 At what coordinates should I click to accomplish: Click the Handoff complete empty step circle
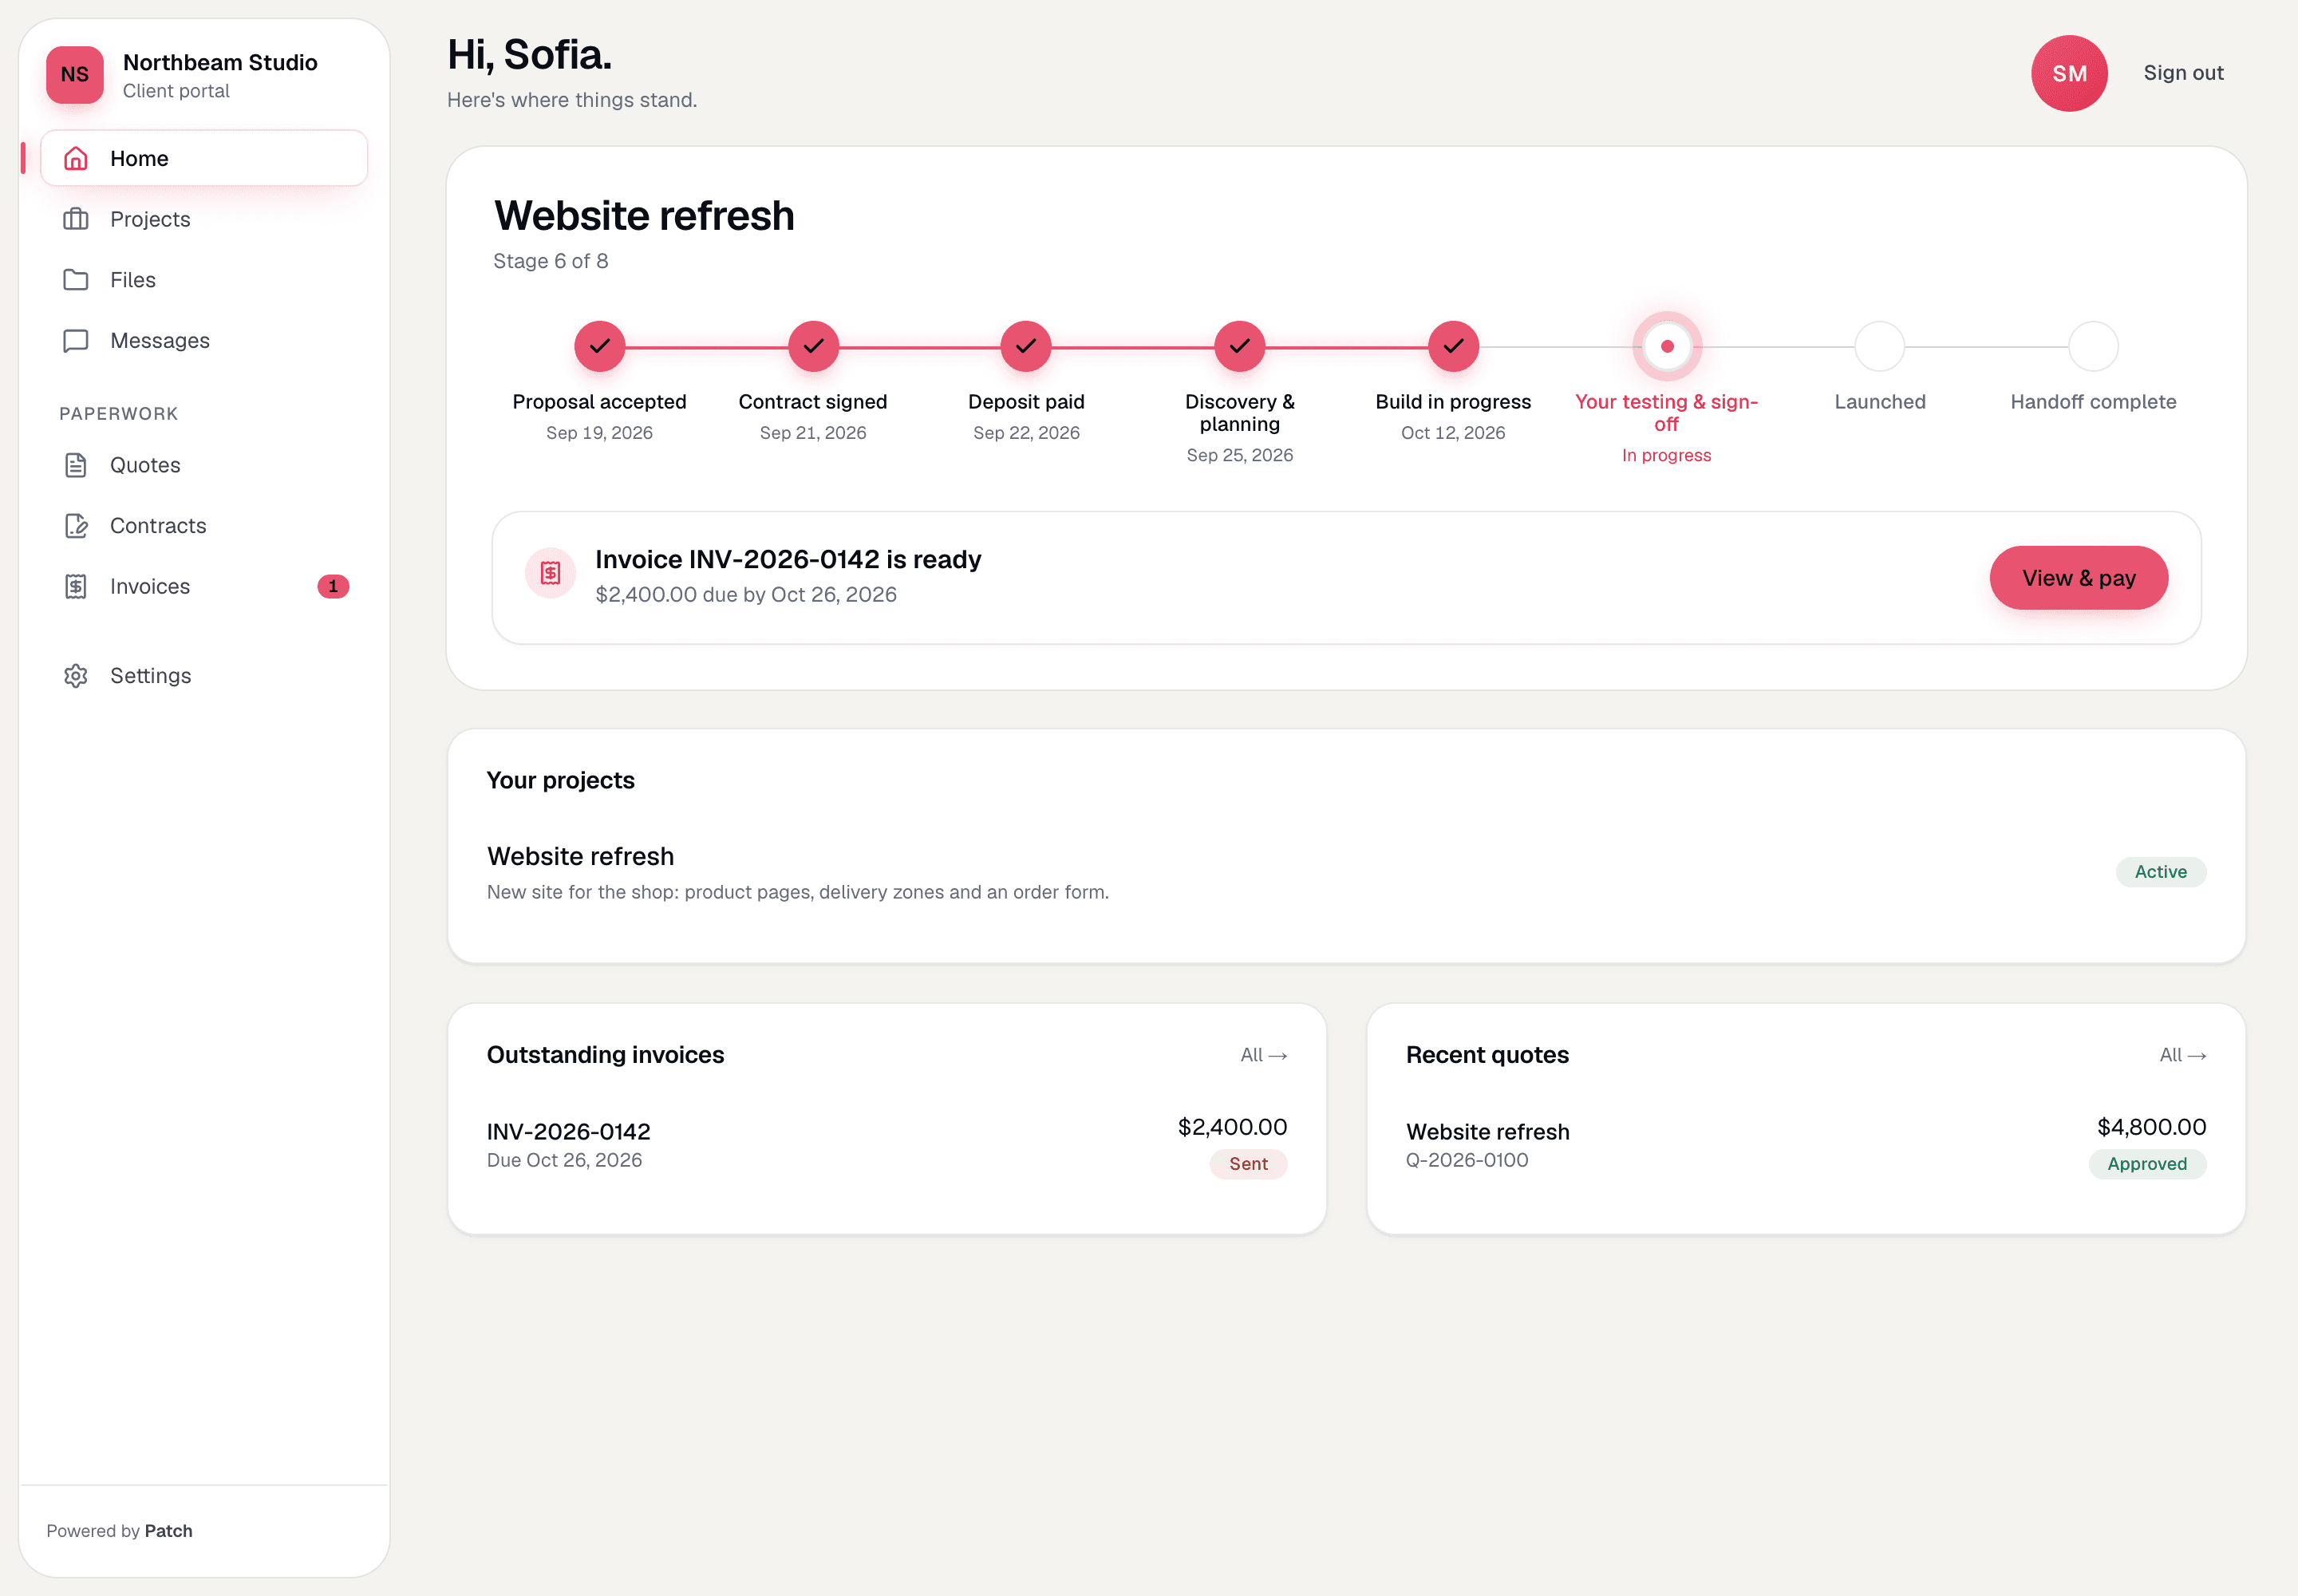pyautogui.click(x=2093, y=347)
